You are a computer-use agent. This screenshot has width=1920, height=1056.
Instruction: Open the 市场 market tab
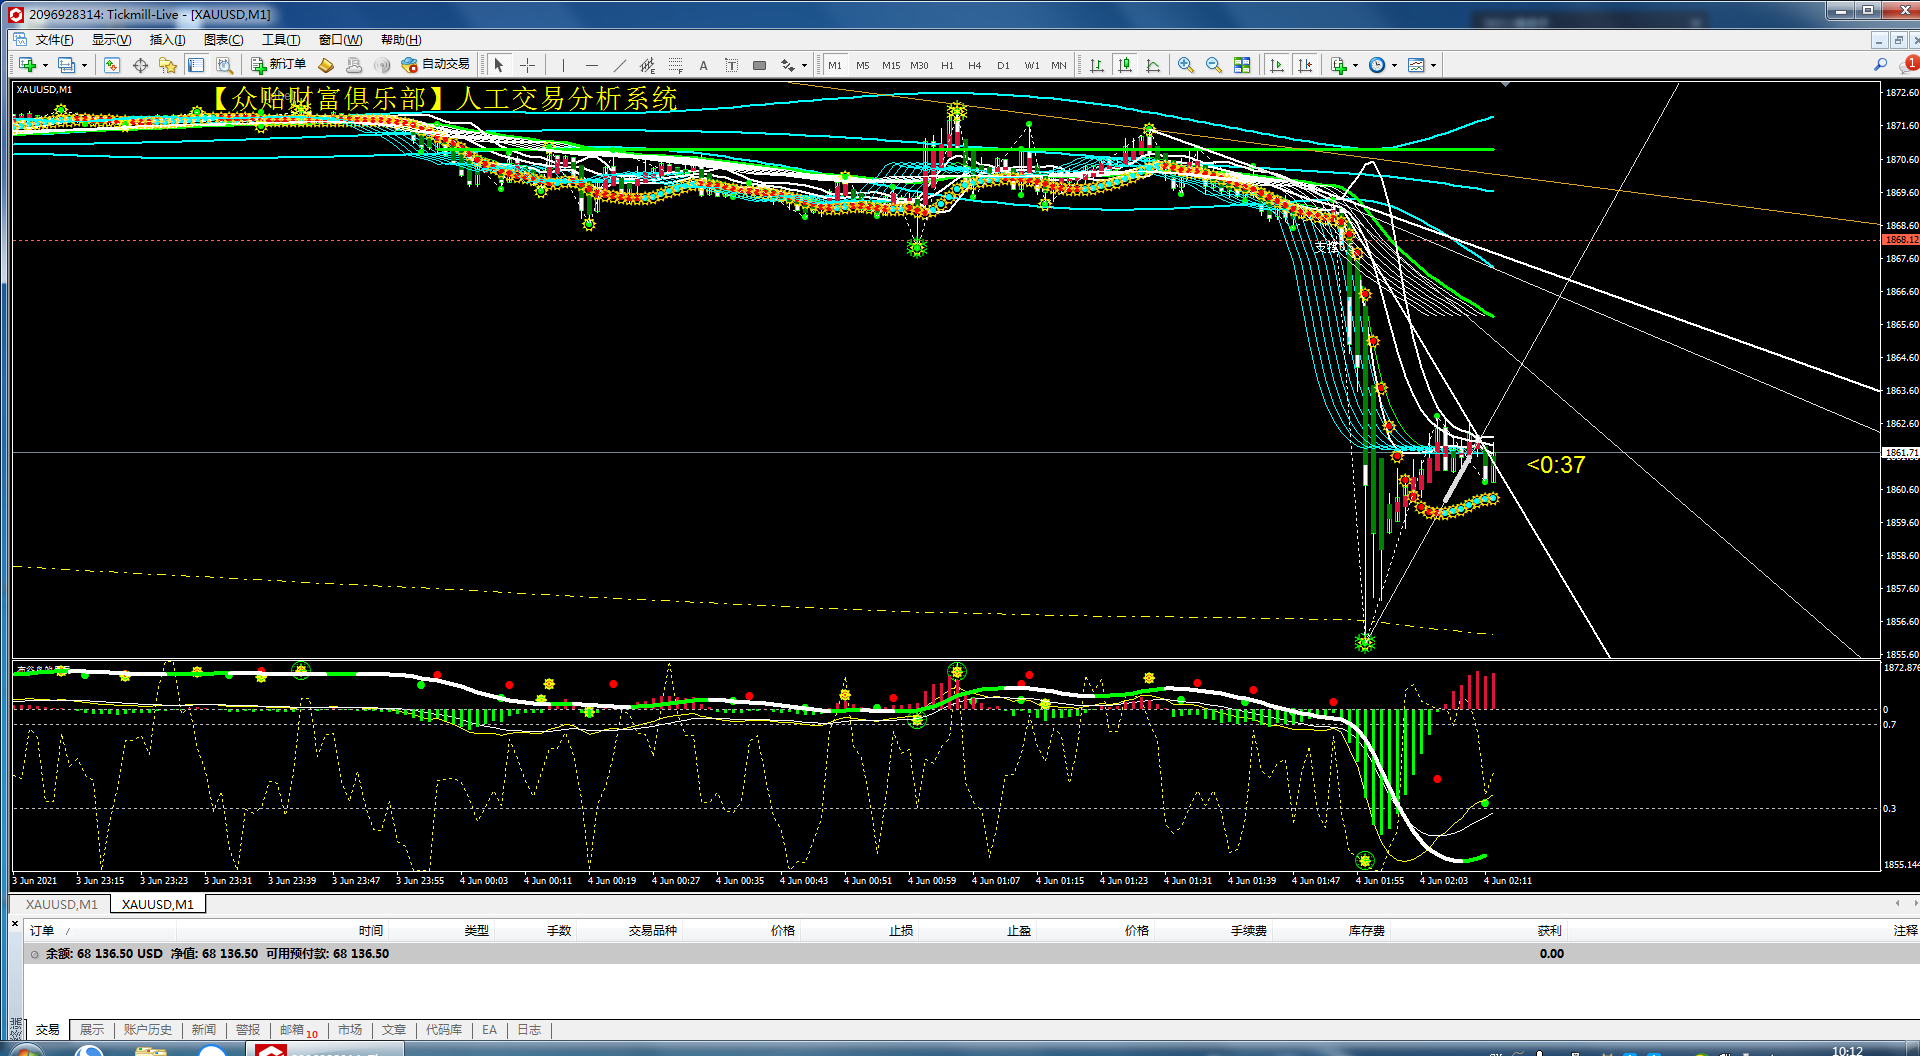coord(350,1030)
